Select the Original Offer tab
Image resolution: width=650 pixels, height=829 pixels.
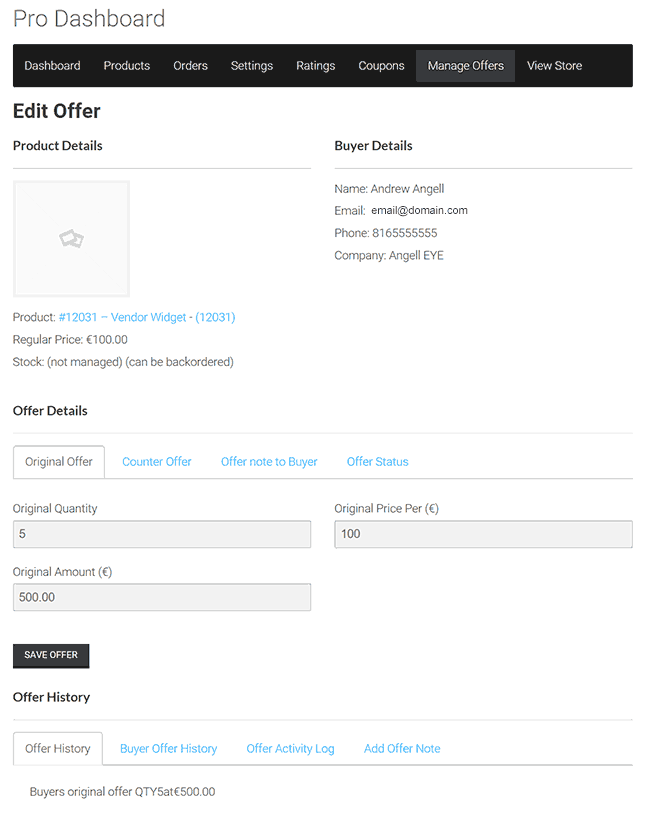[x=59, y=462]
